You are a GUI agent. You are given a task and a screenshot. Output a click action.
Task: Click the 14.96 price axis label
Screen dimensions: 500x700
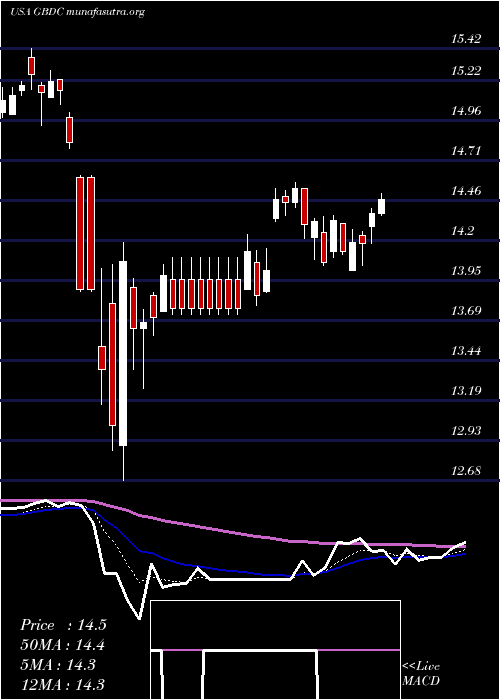466,111
